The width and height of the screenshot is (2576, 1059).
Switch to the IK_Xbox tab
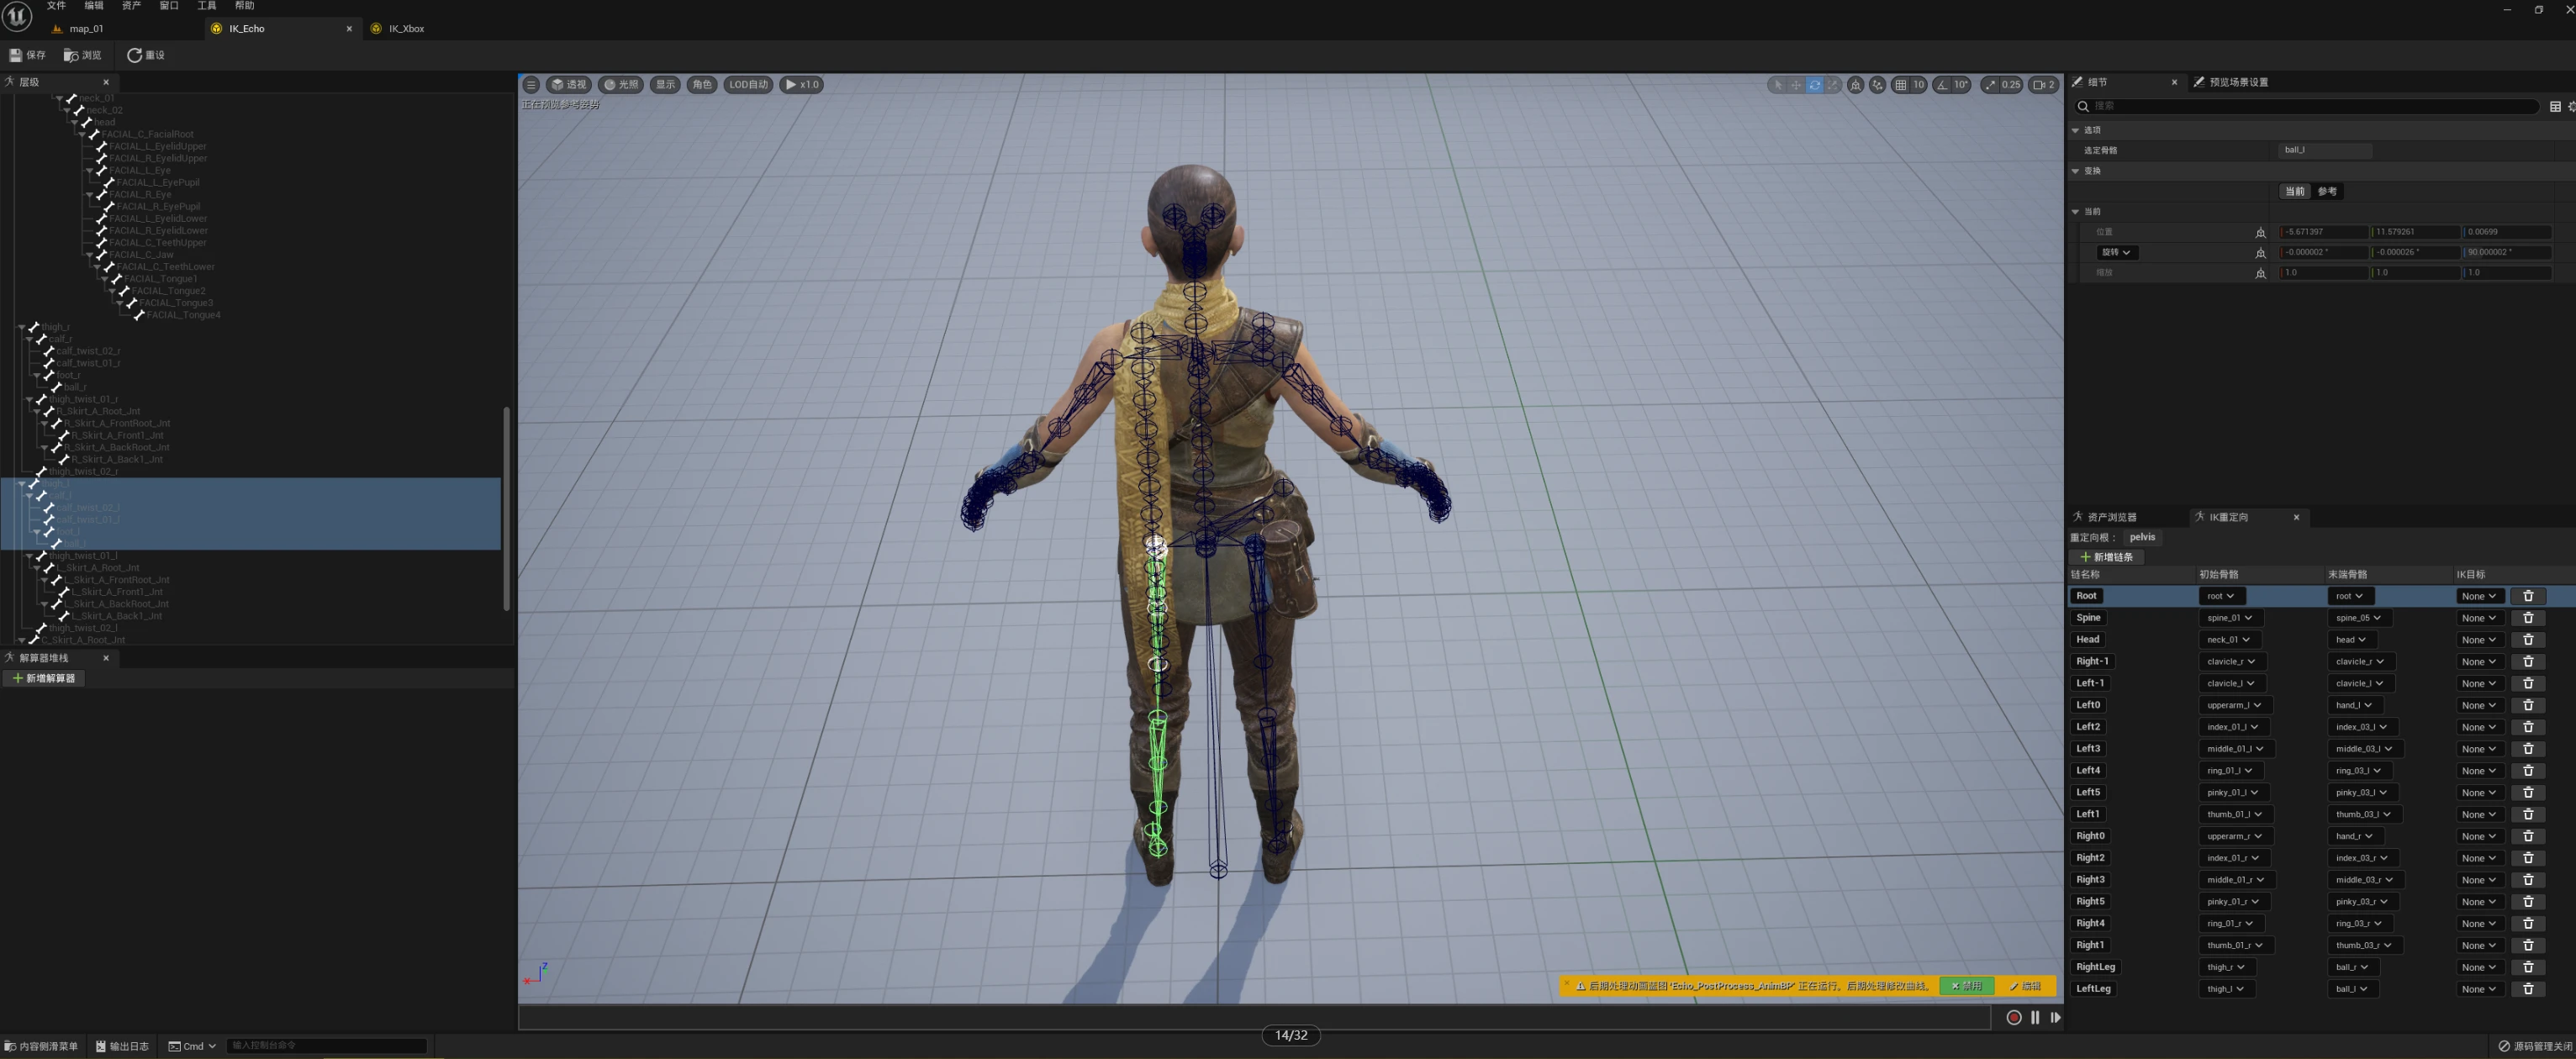tap(406, 29)
